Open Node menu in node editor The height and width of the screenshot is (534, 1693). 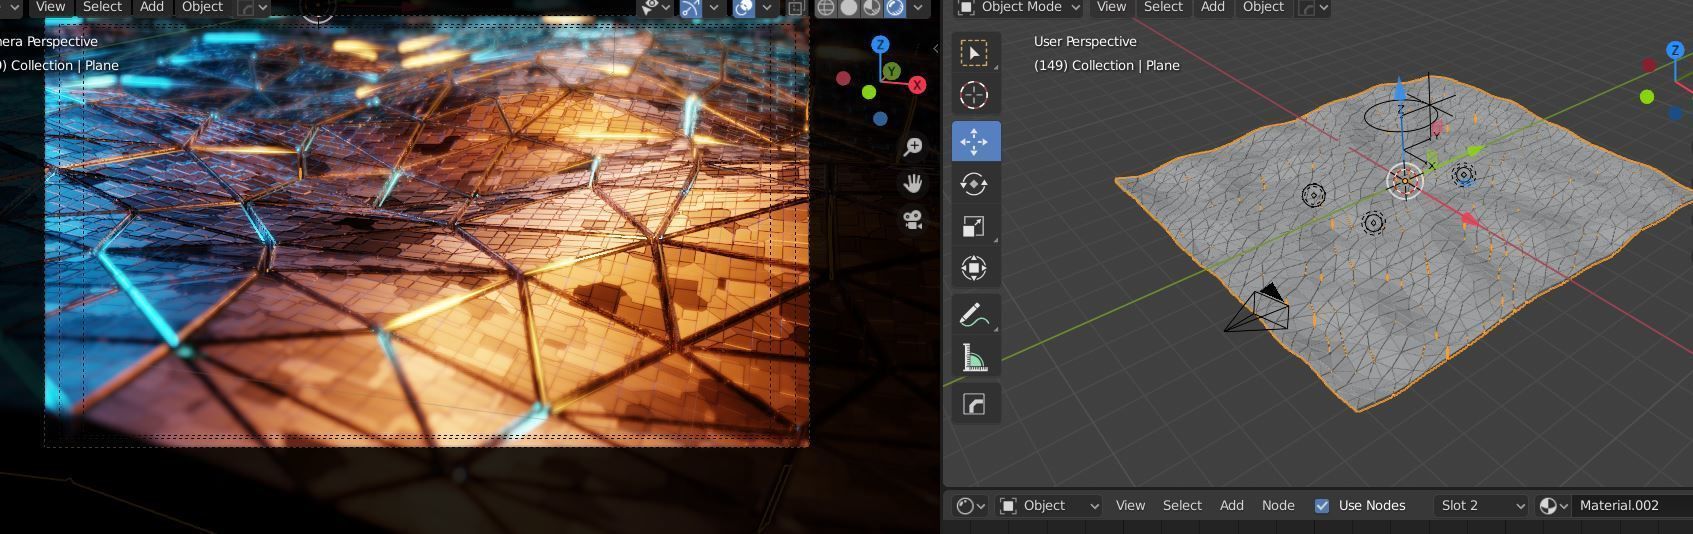pyautogui.click(x=1278, y=506)
